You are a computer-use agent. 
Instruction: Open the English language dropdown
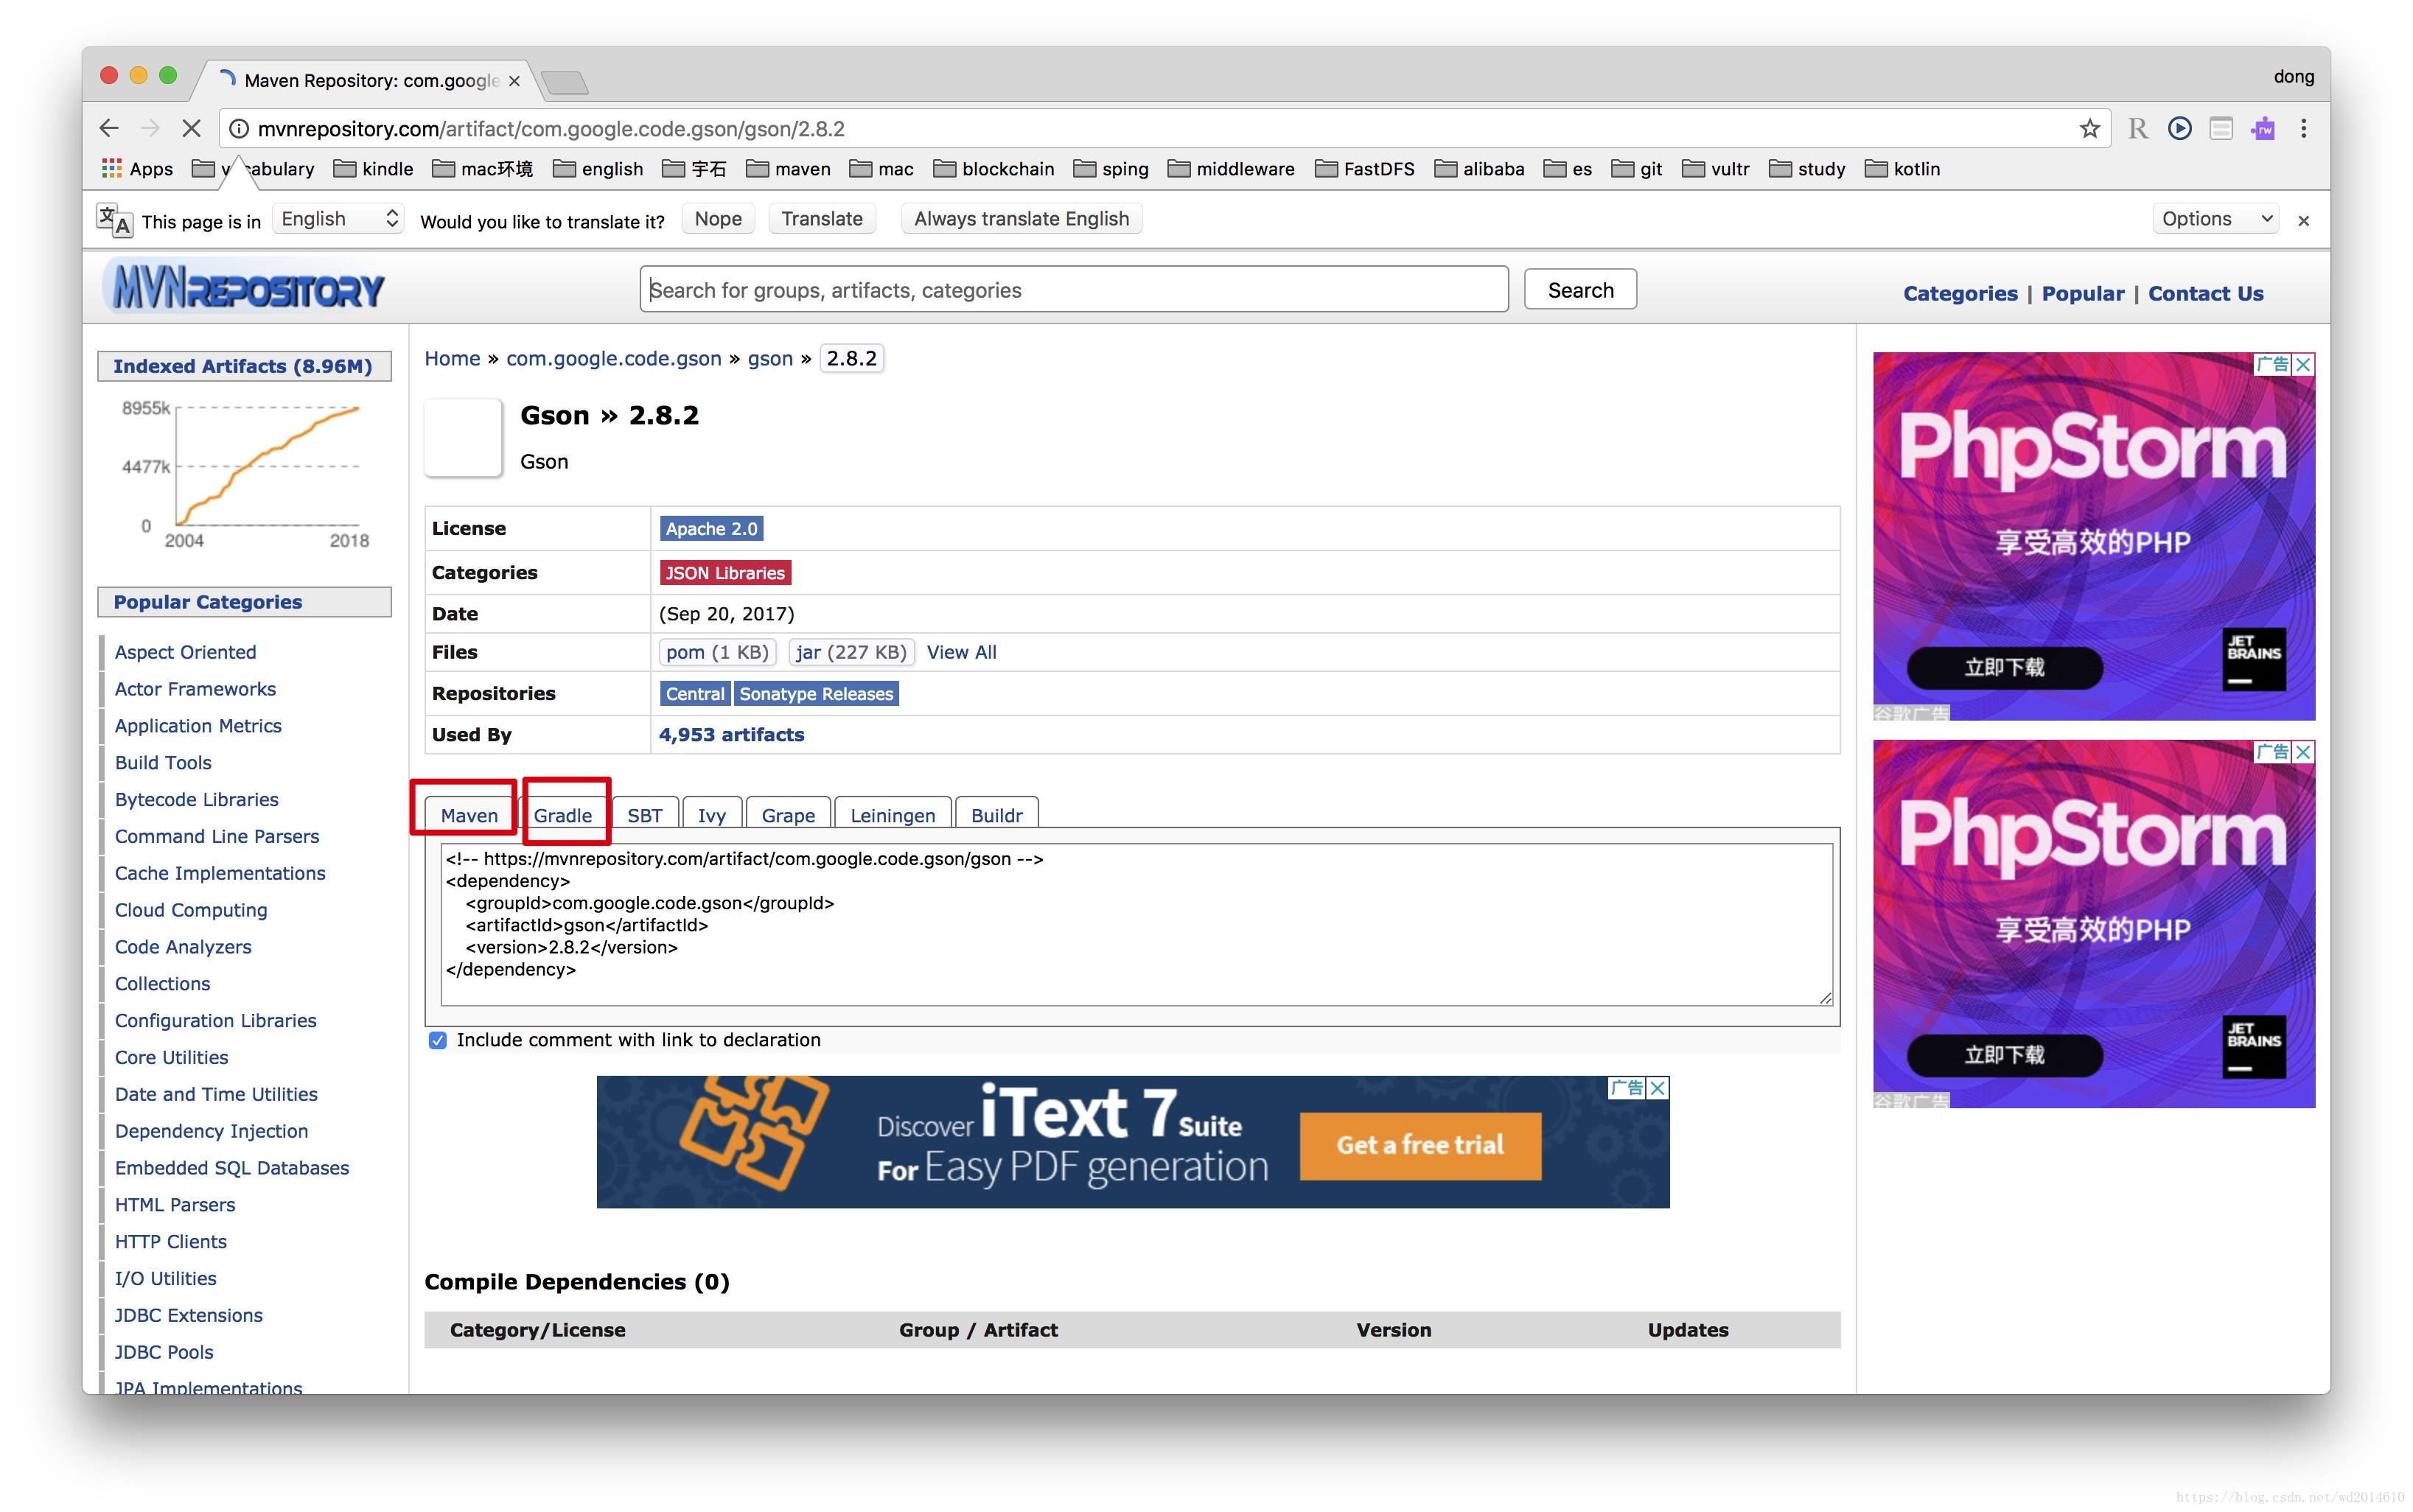pos(339,219)
